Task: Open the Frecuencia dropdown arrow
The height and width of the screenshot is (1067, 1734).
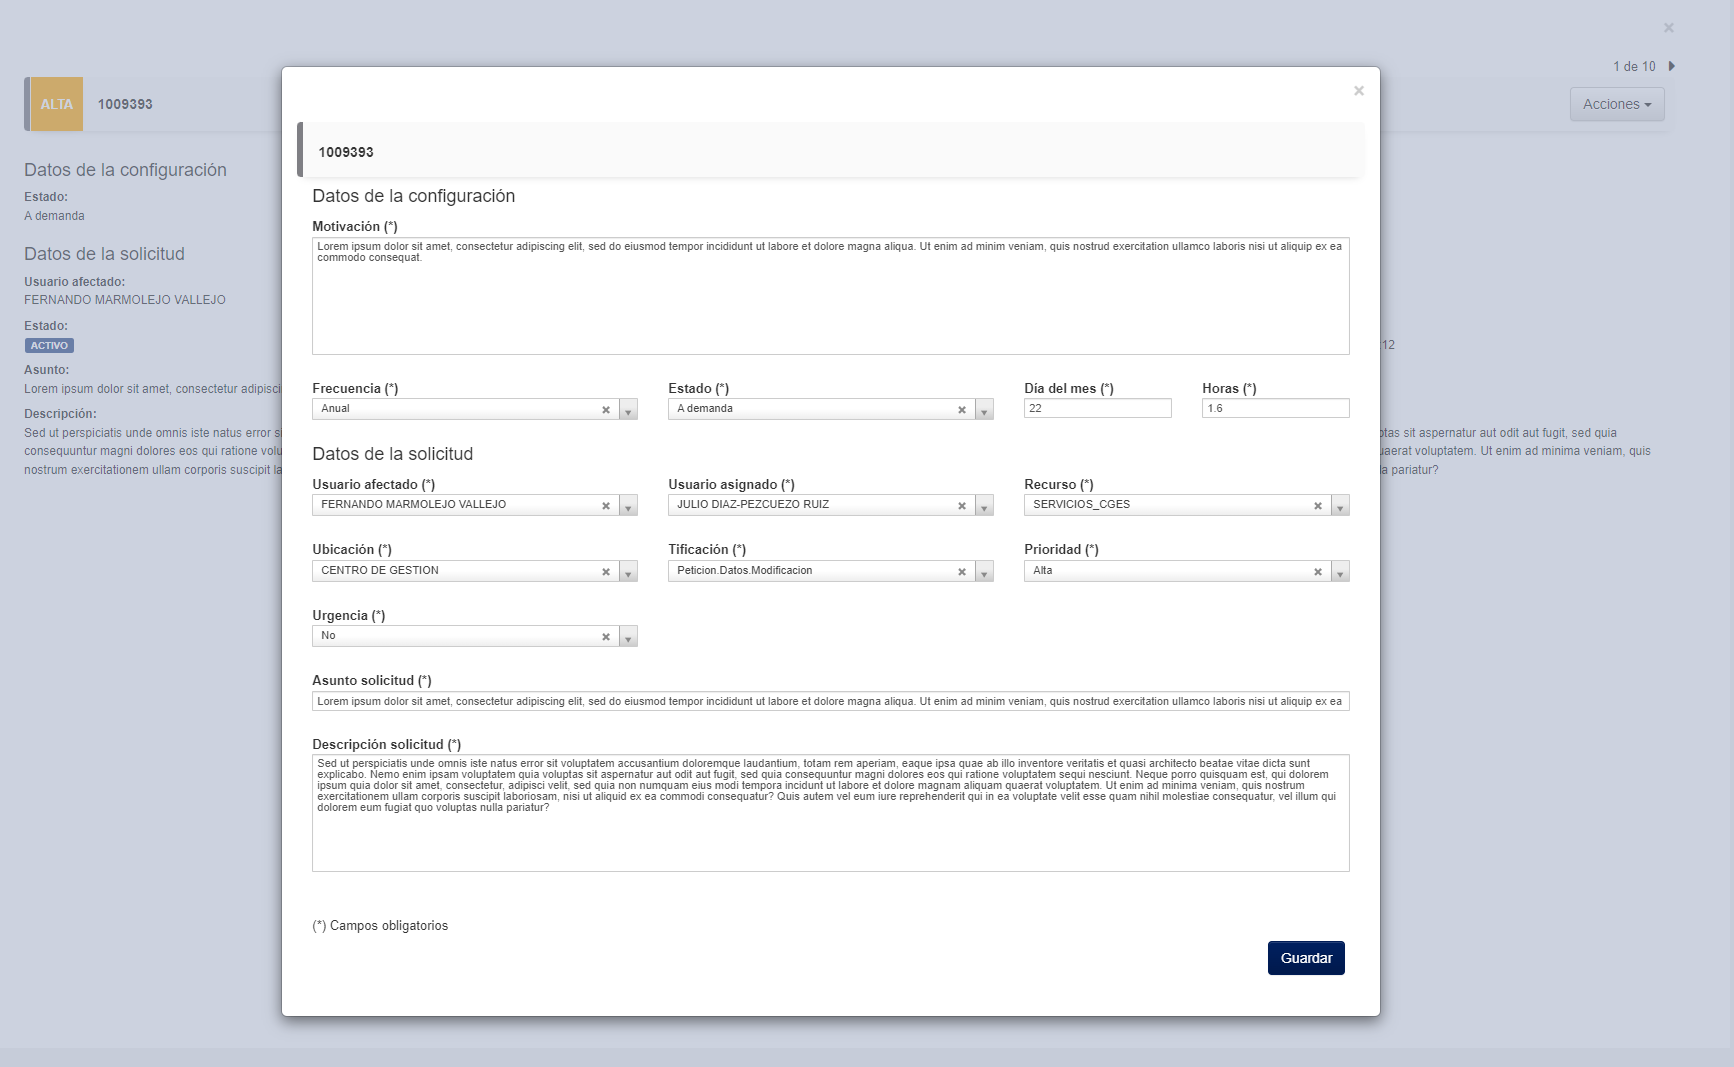Action: click(628, 410)
